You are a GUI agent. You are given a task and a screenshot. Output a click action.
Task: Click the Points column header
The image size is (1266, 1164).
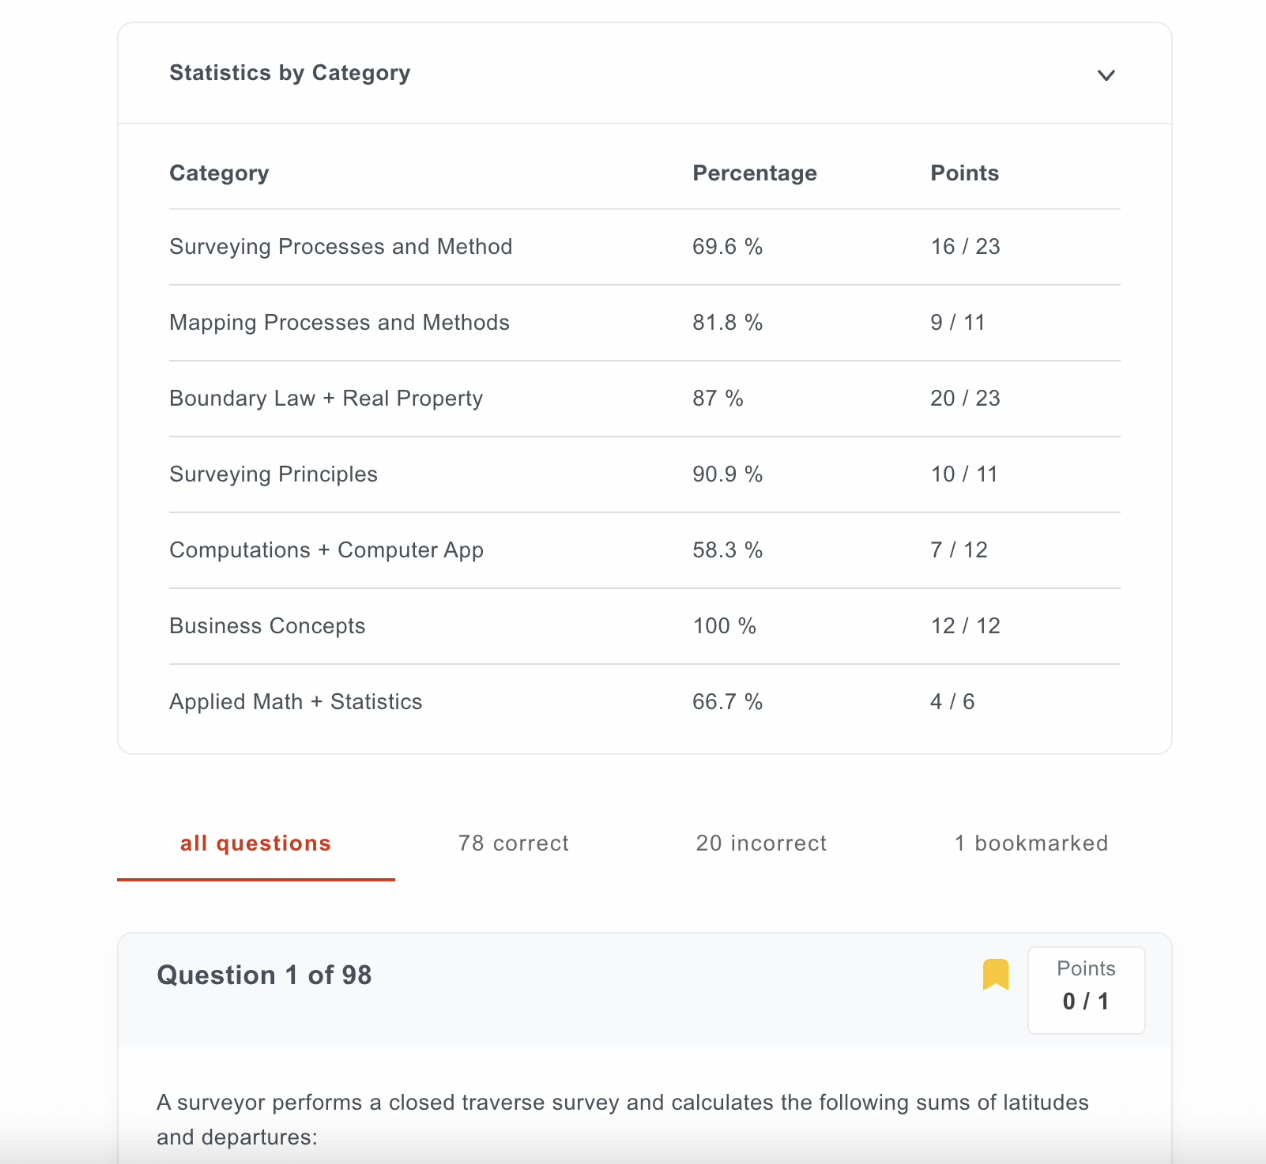965,173
